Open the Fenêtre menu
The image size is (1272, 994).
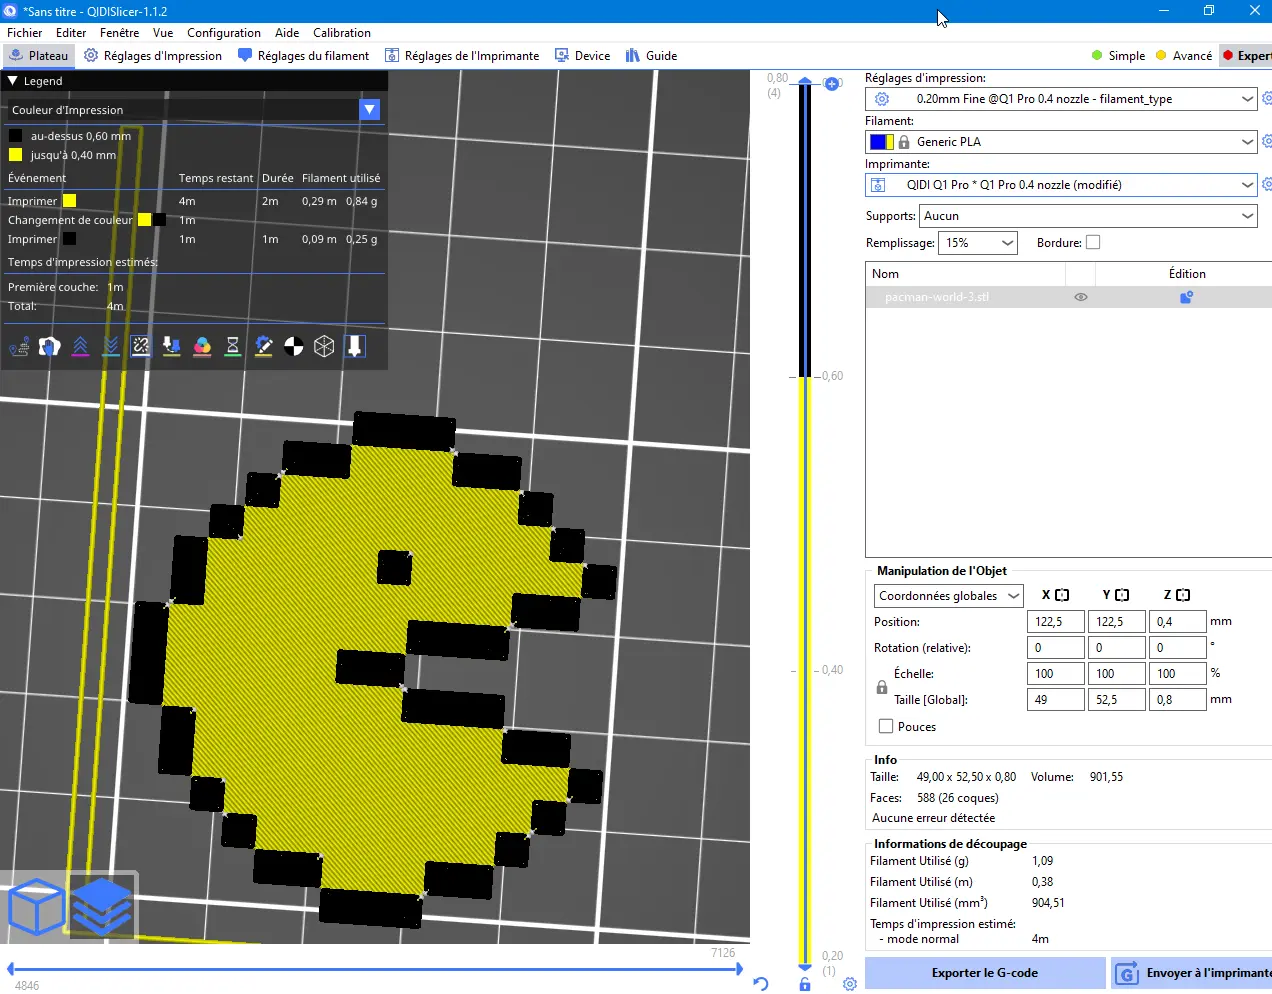point(119,33)
